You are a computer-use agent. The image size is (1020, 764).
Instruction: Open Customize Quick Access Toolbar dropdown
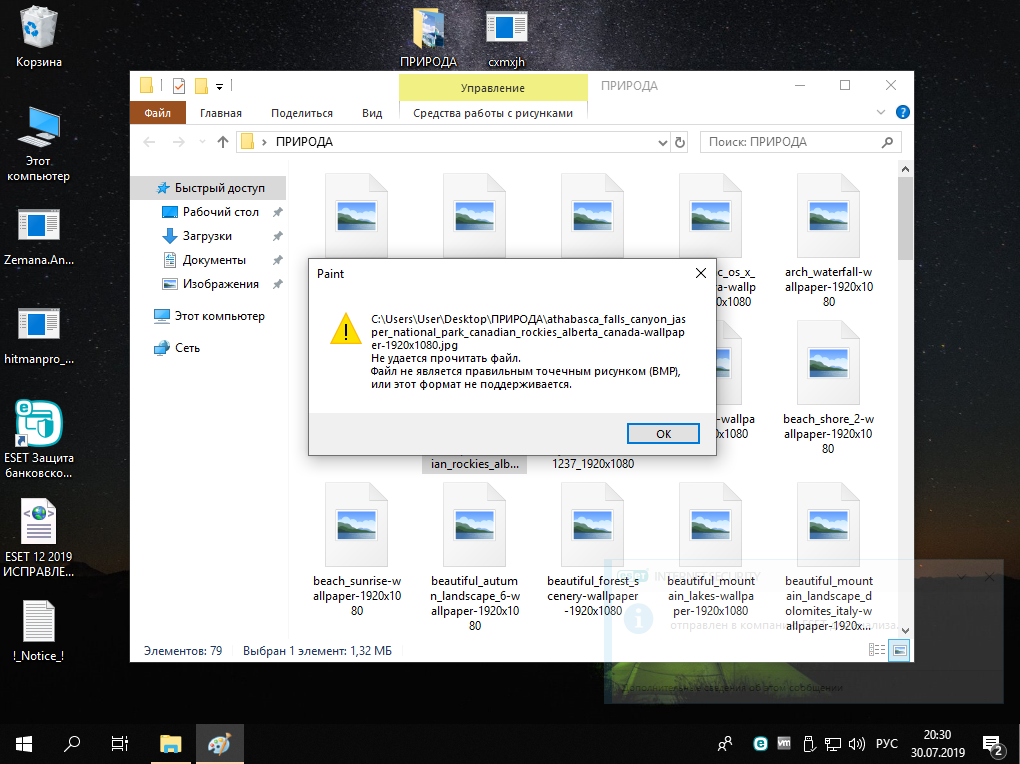point(219,86)
